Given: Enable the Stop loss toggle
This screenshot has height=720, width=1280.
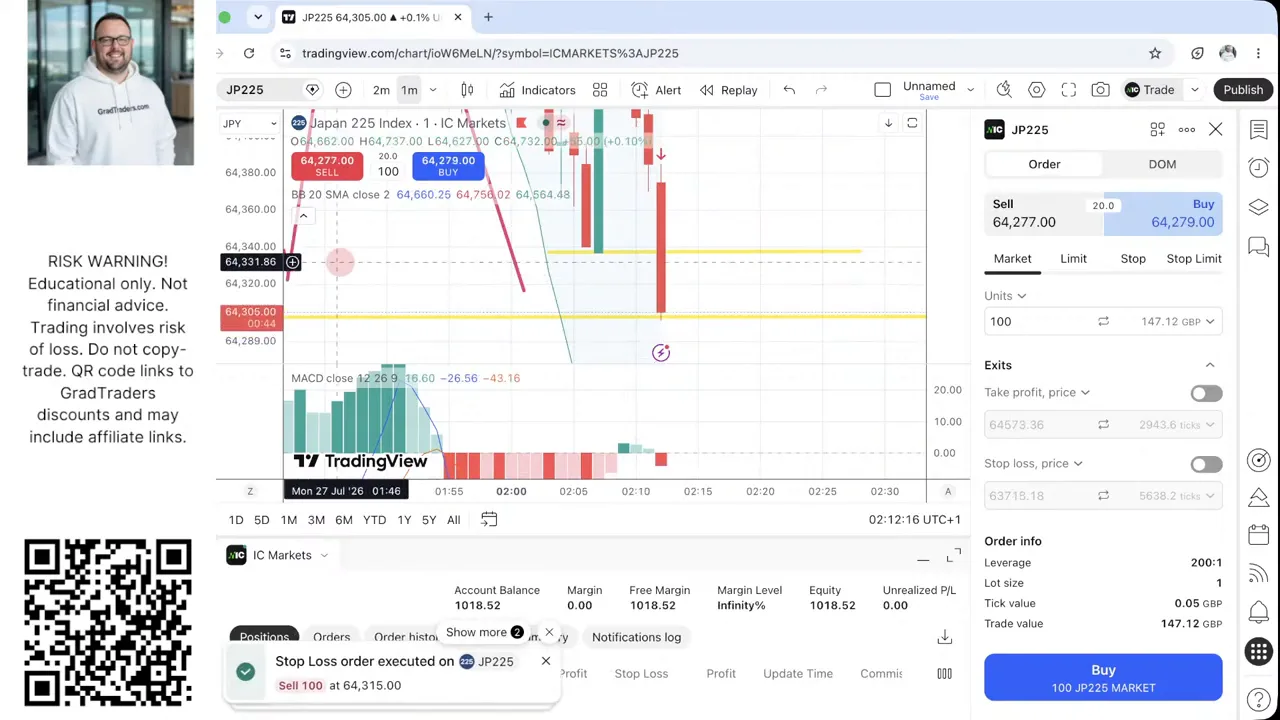Looking at the screenshot, I should (1206, 464).
